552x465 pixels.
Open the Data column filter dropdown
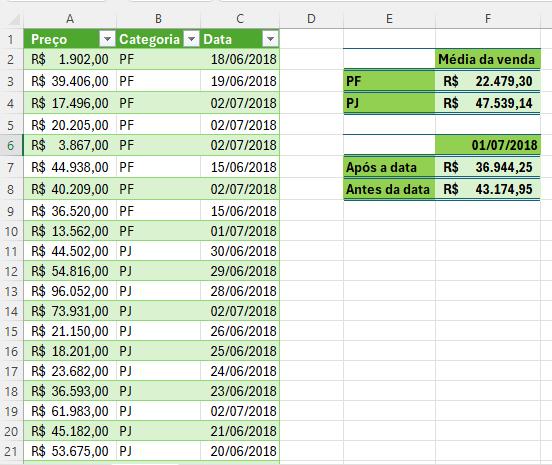[x=270, y=39]
